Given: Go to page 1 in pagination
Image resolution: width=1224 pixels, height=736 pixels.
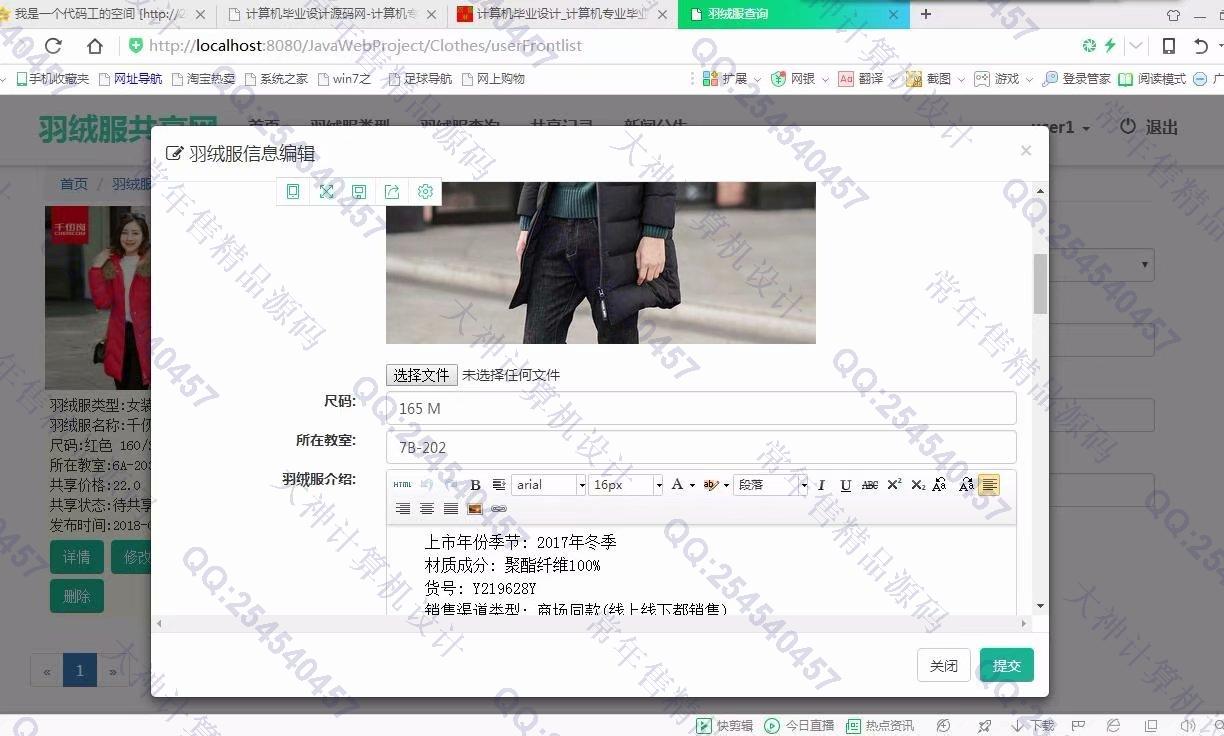Looking at the screenshot, I should [80, 671].
